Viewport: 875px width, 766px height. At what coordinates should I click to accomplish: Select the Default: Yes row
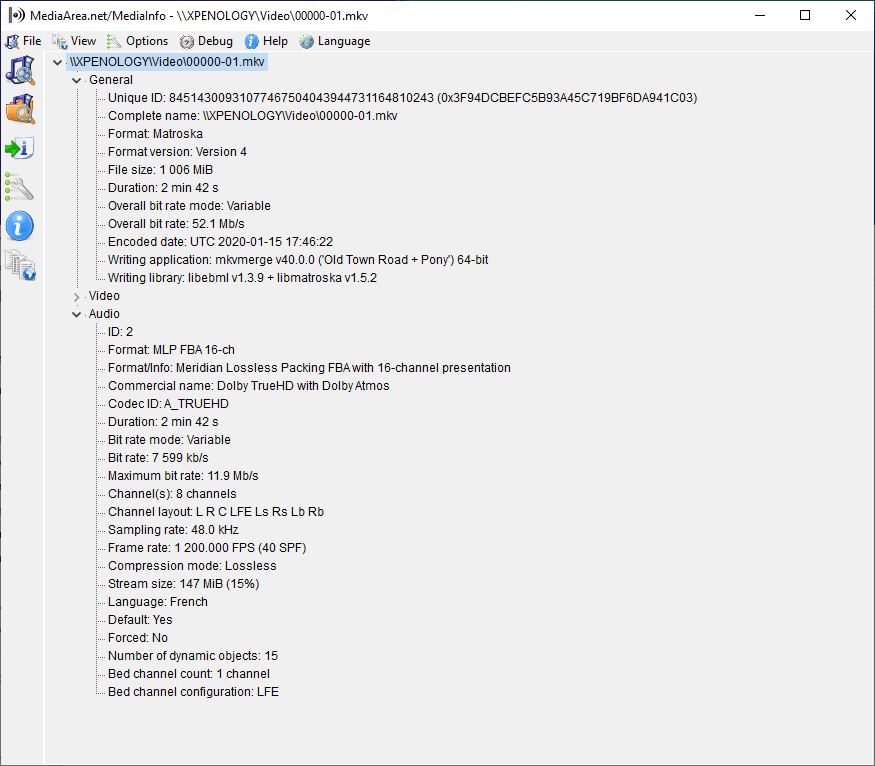point(140,620)
